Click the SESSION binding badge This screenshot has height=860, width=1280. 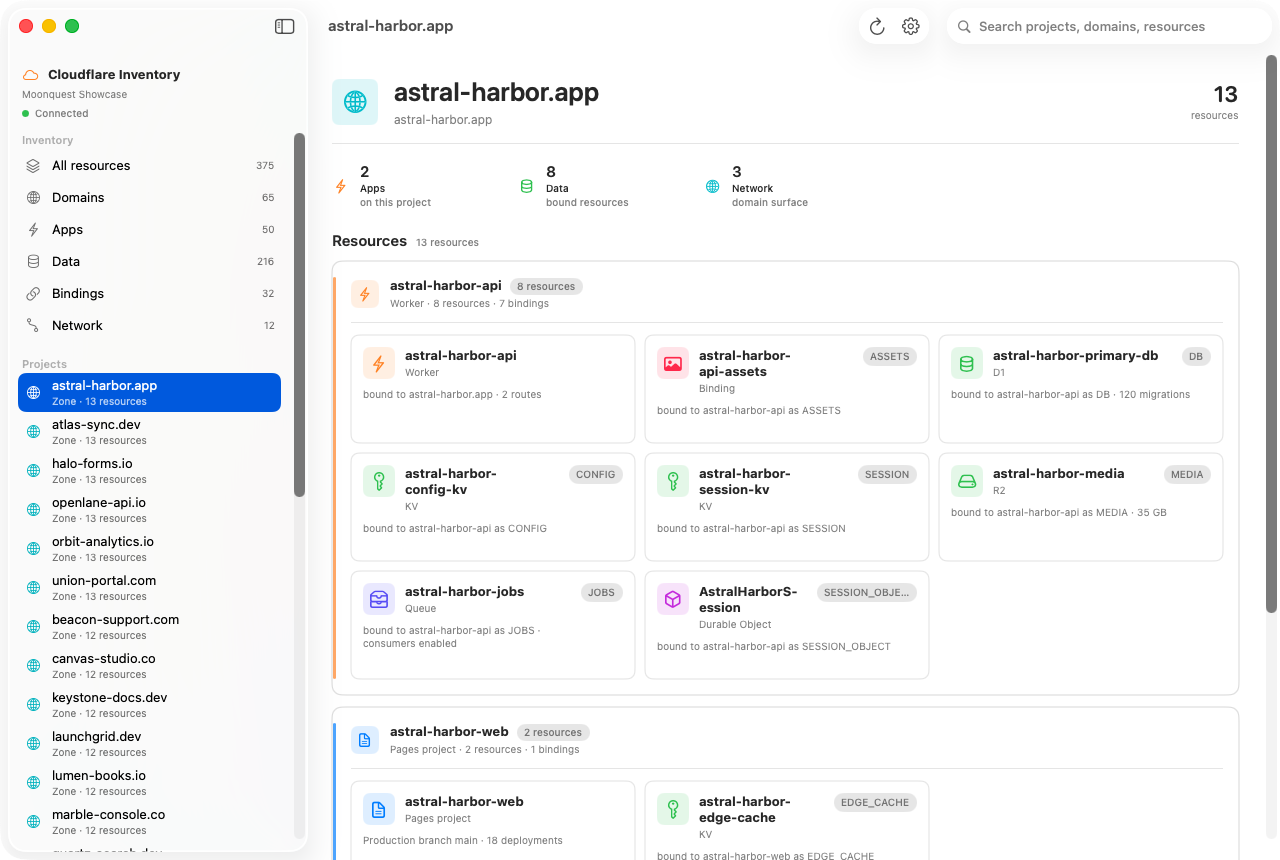pyautogui.click(x=887, y=474)
